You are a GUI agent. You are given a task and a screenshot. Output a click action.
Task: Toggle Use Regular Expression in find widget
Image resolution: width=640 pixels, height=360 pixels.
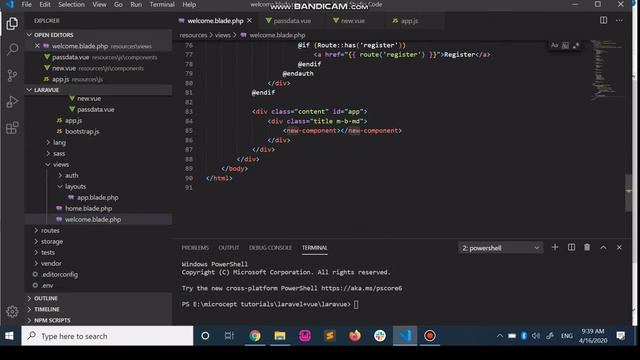coord(576,45)
